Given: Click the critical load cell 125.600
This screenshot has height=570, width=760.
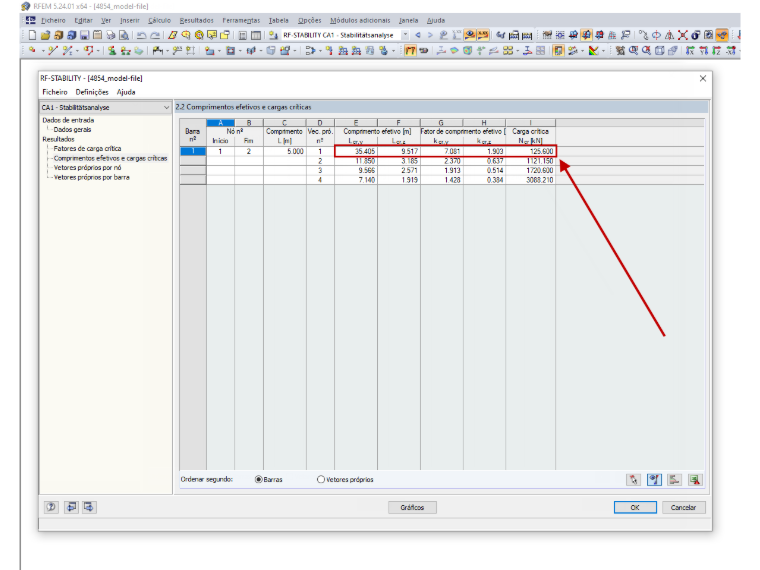Looking at the screenshot, I should [x=530, y=151].
